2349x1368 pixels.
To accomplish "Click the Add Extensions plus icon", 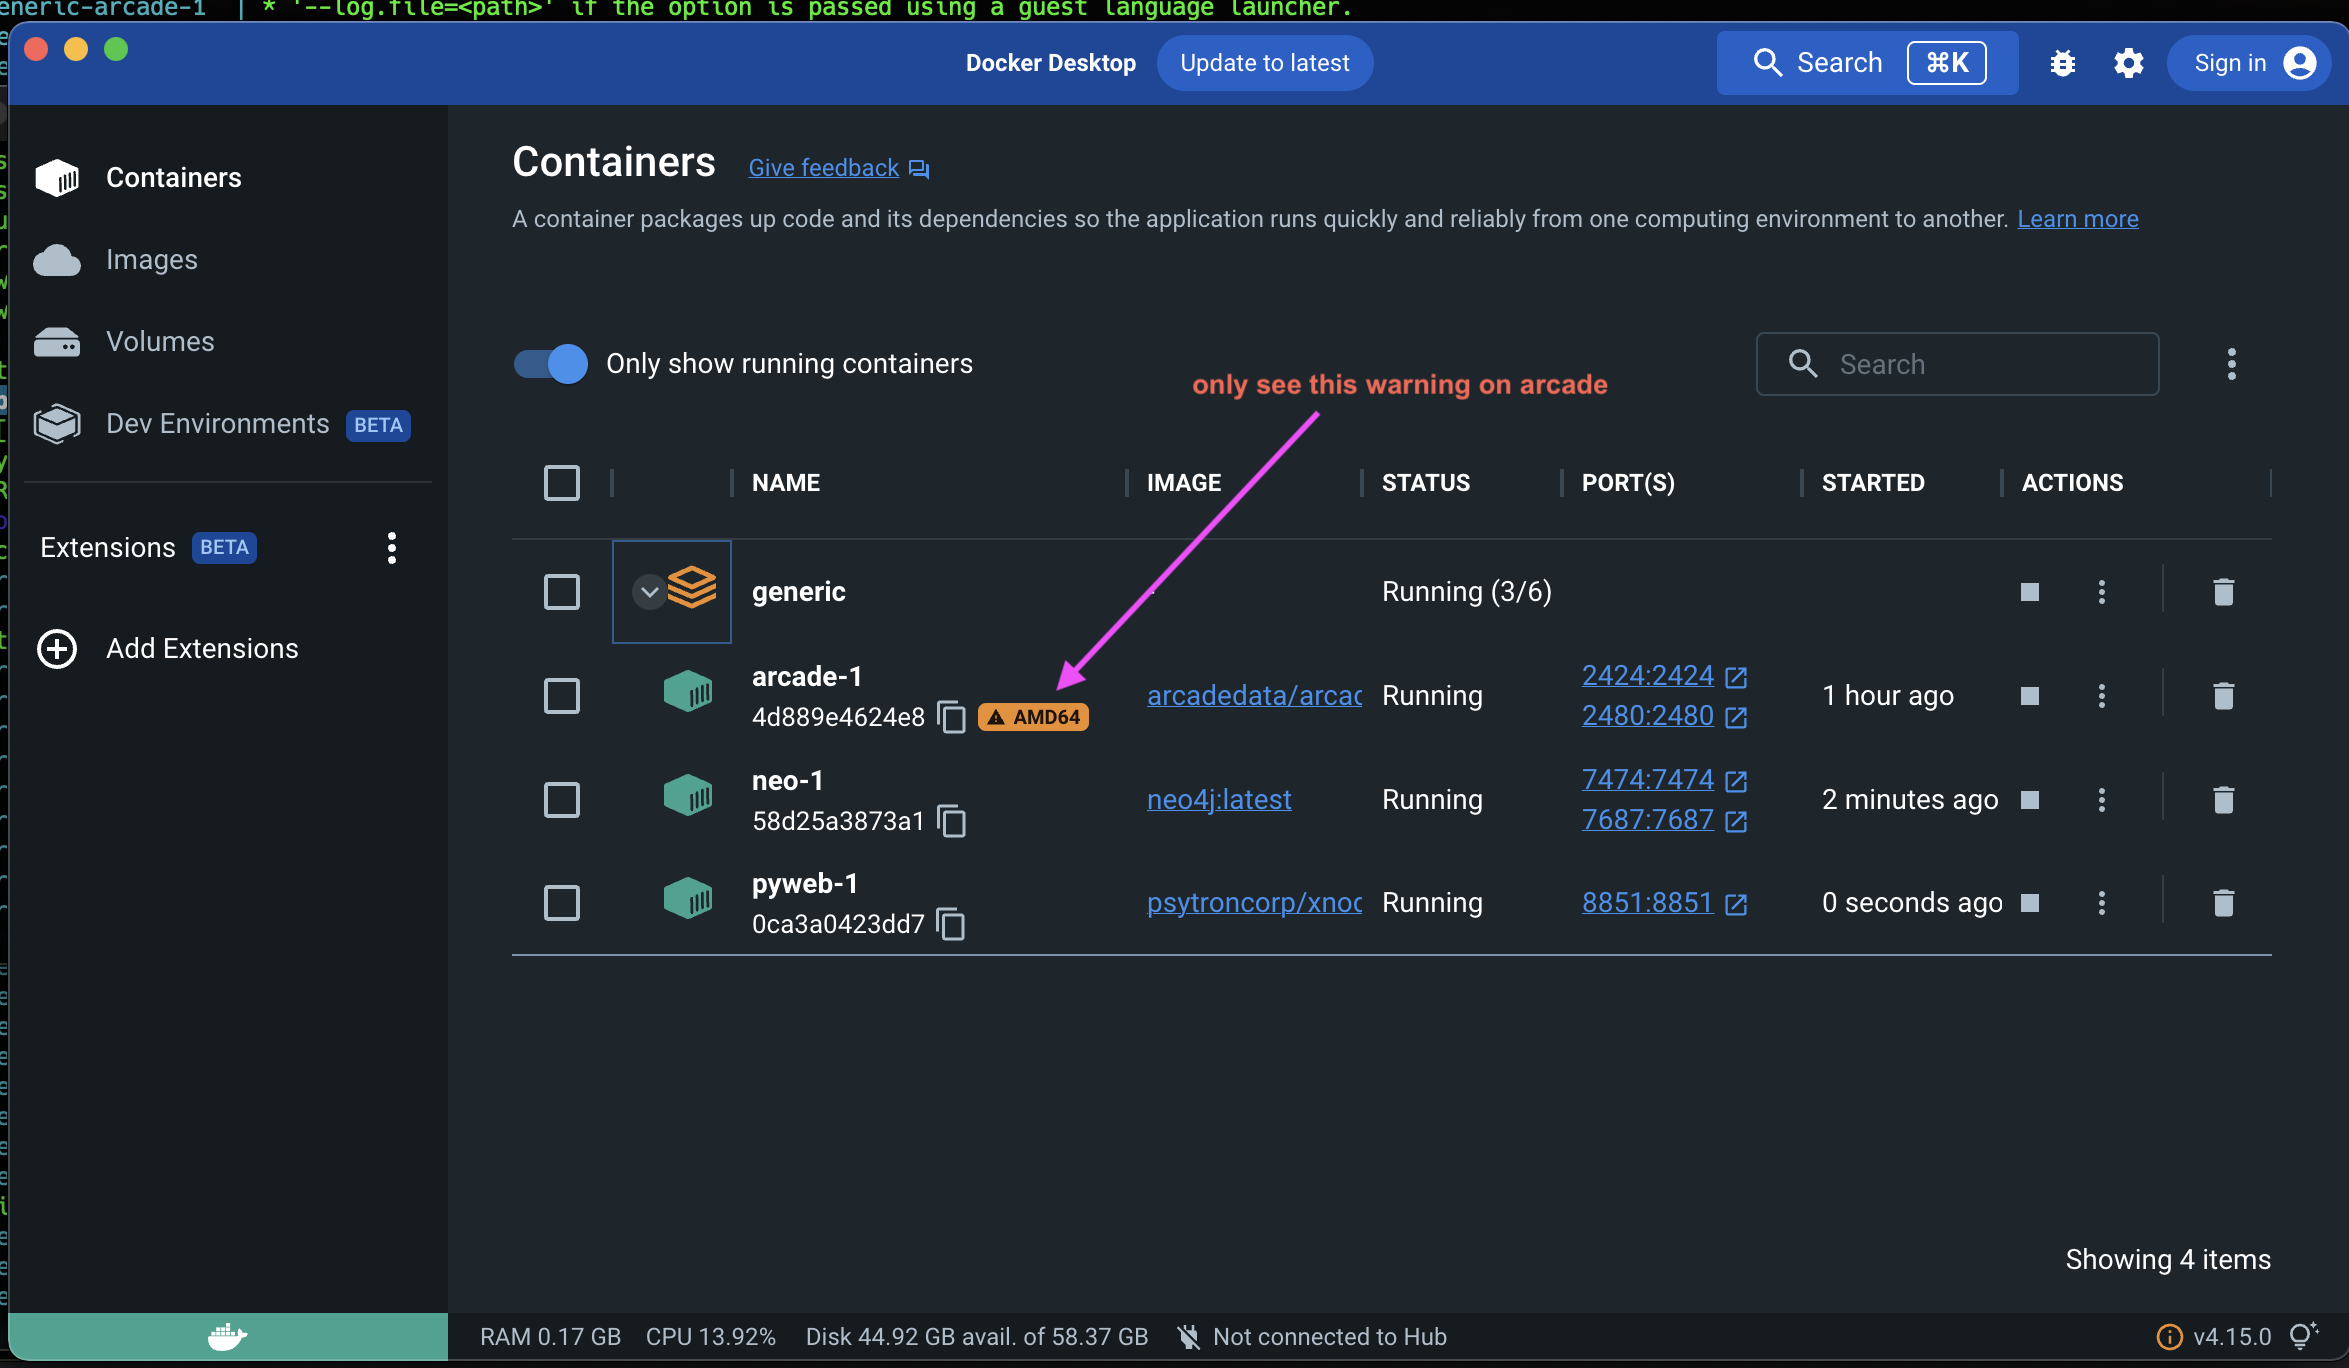I will click(x=57, y=648).
